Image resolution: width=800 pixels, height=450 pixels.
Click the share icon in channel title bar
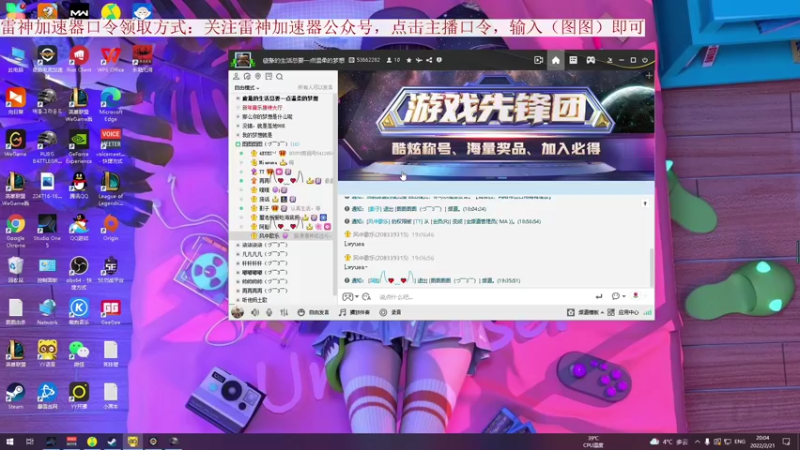click(429, 60)
